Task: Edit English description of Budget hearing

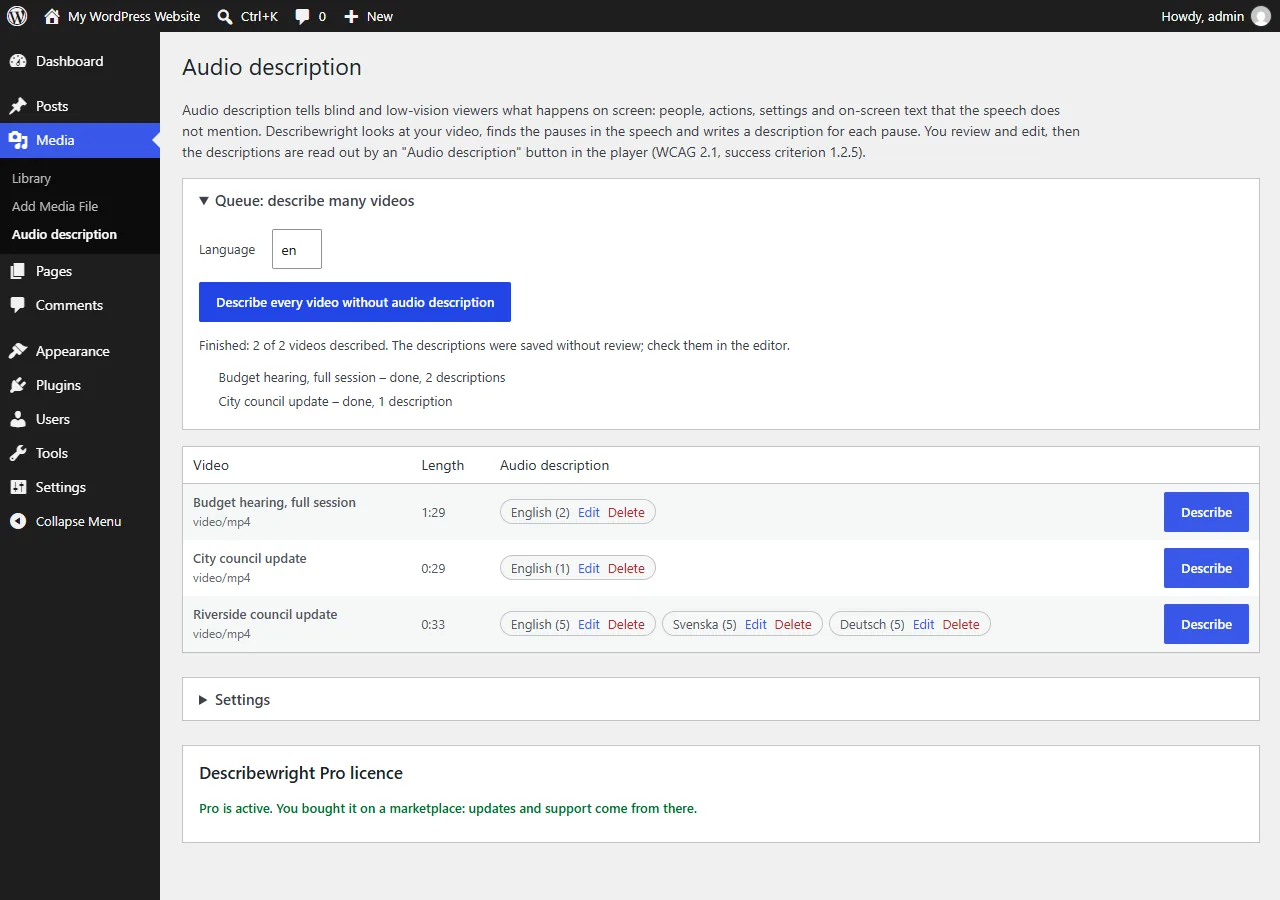Action: click(x=589, y=512)
